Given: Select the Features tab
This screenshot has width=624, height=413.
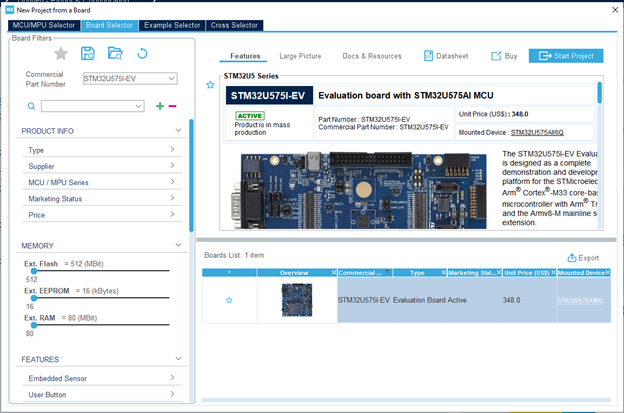Looking at the screenshot, I should 245,56.
